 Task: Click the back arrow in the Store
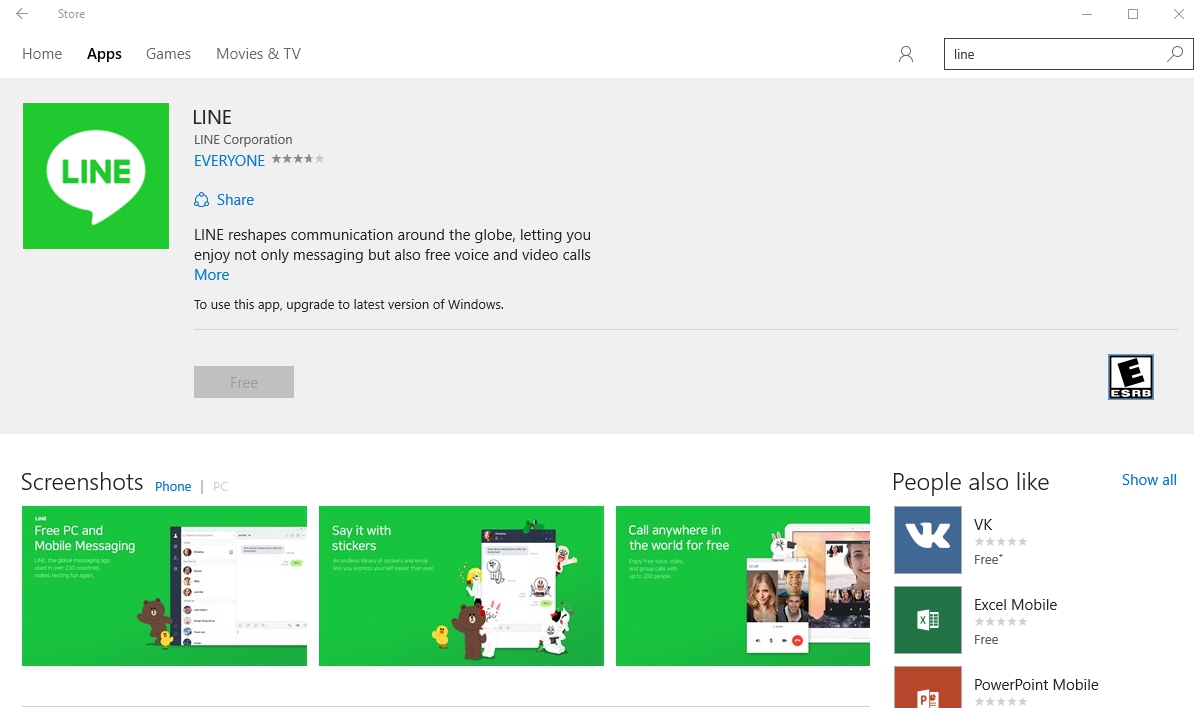[x=22, y=14]
